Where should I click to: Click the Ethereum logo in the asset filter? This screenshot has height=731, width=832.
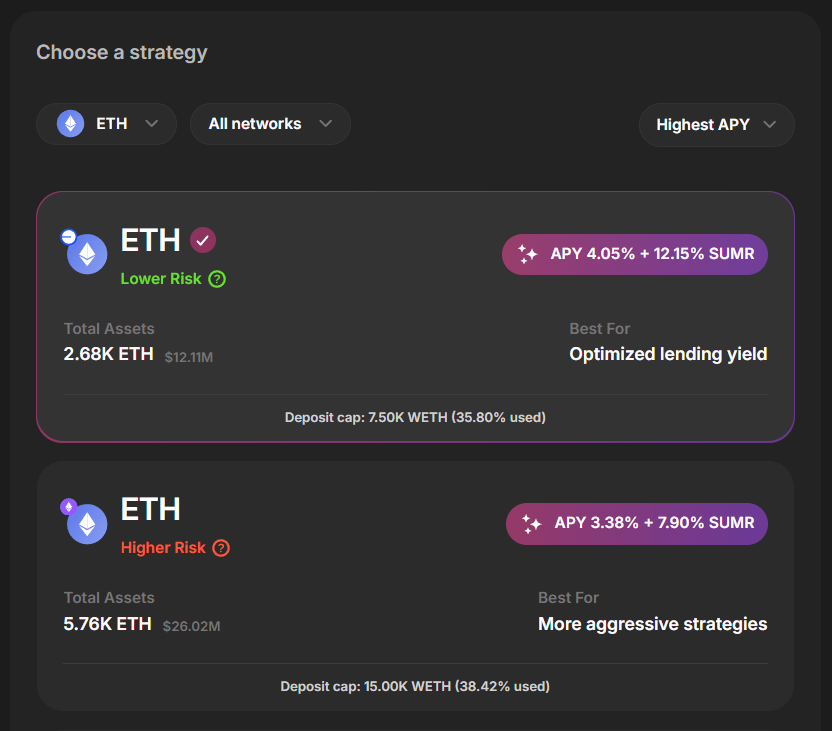click(x=71, y=124)
